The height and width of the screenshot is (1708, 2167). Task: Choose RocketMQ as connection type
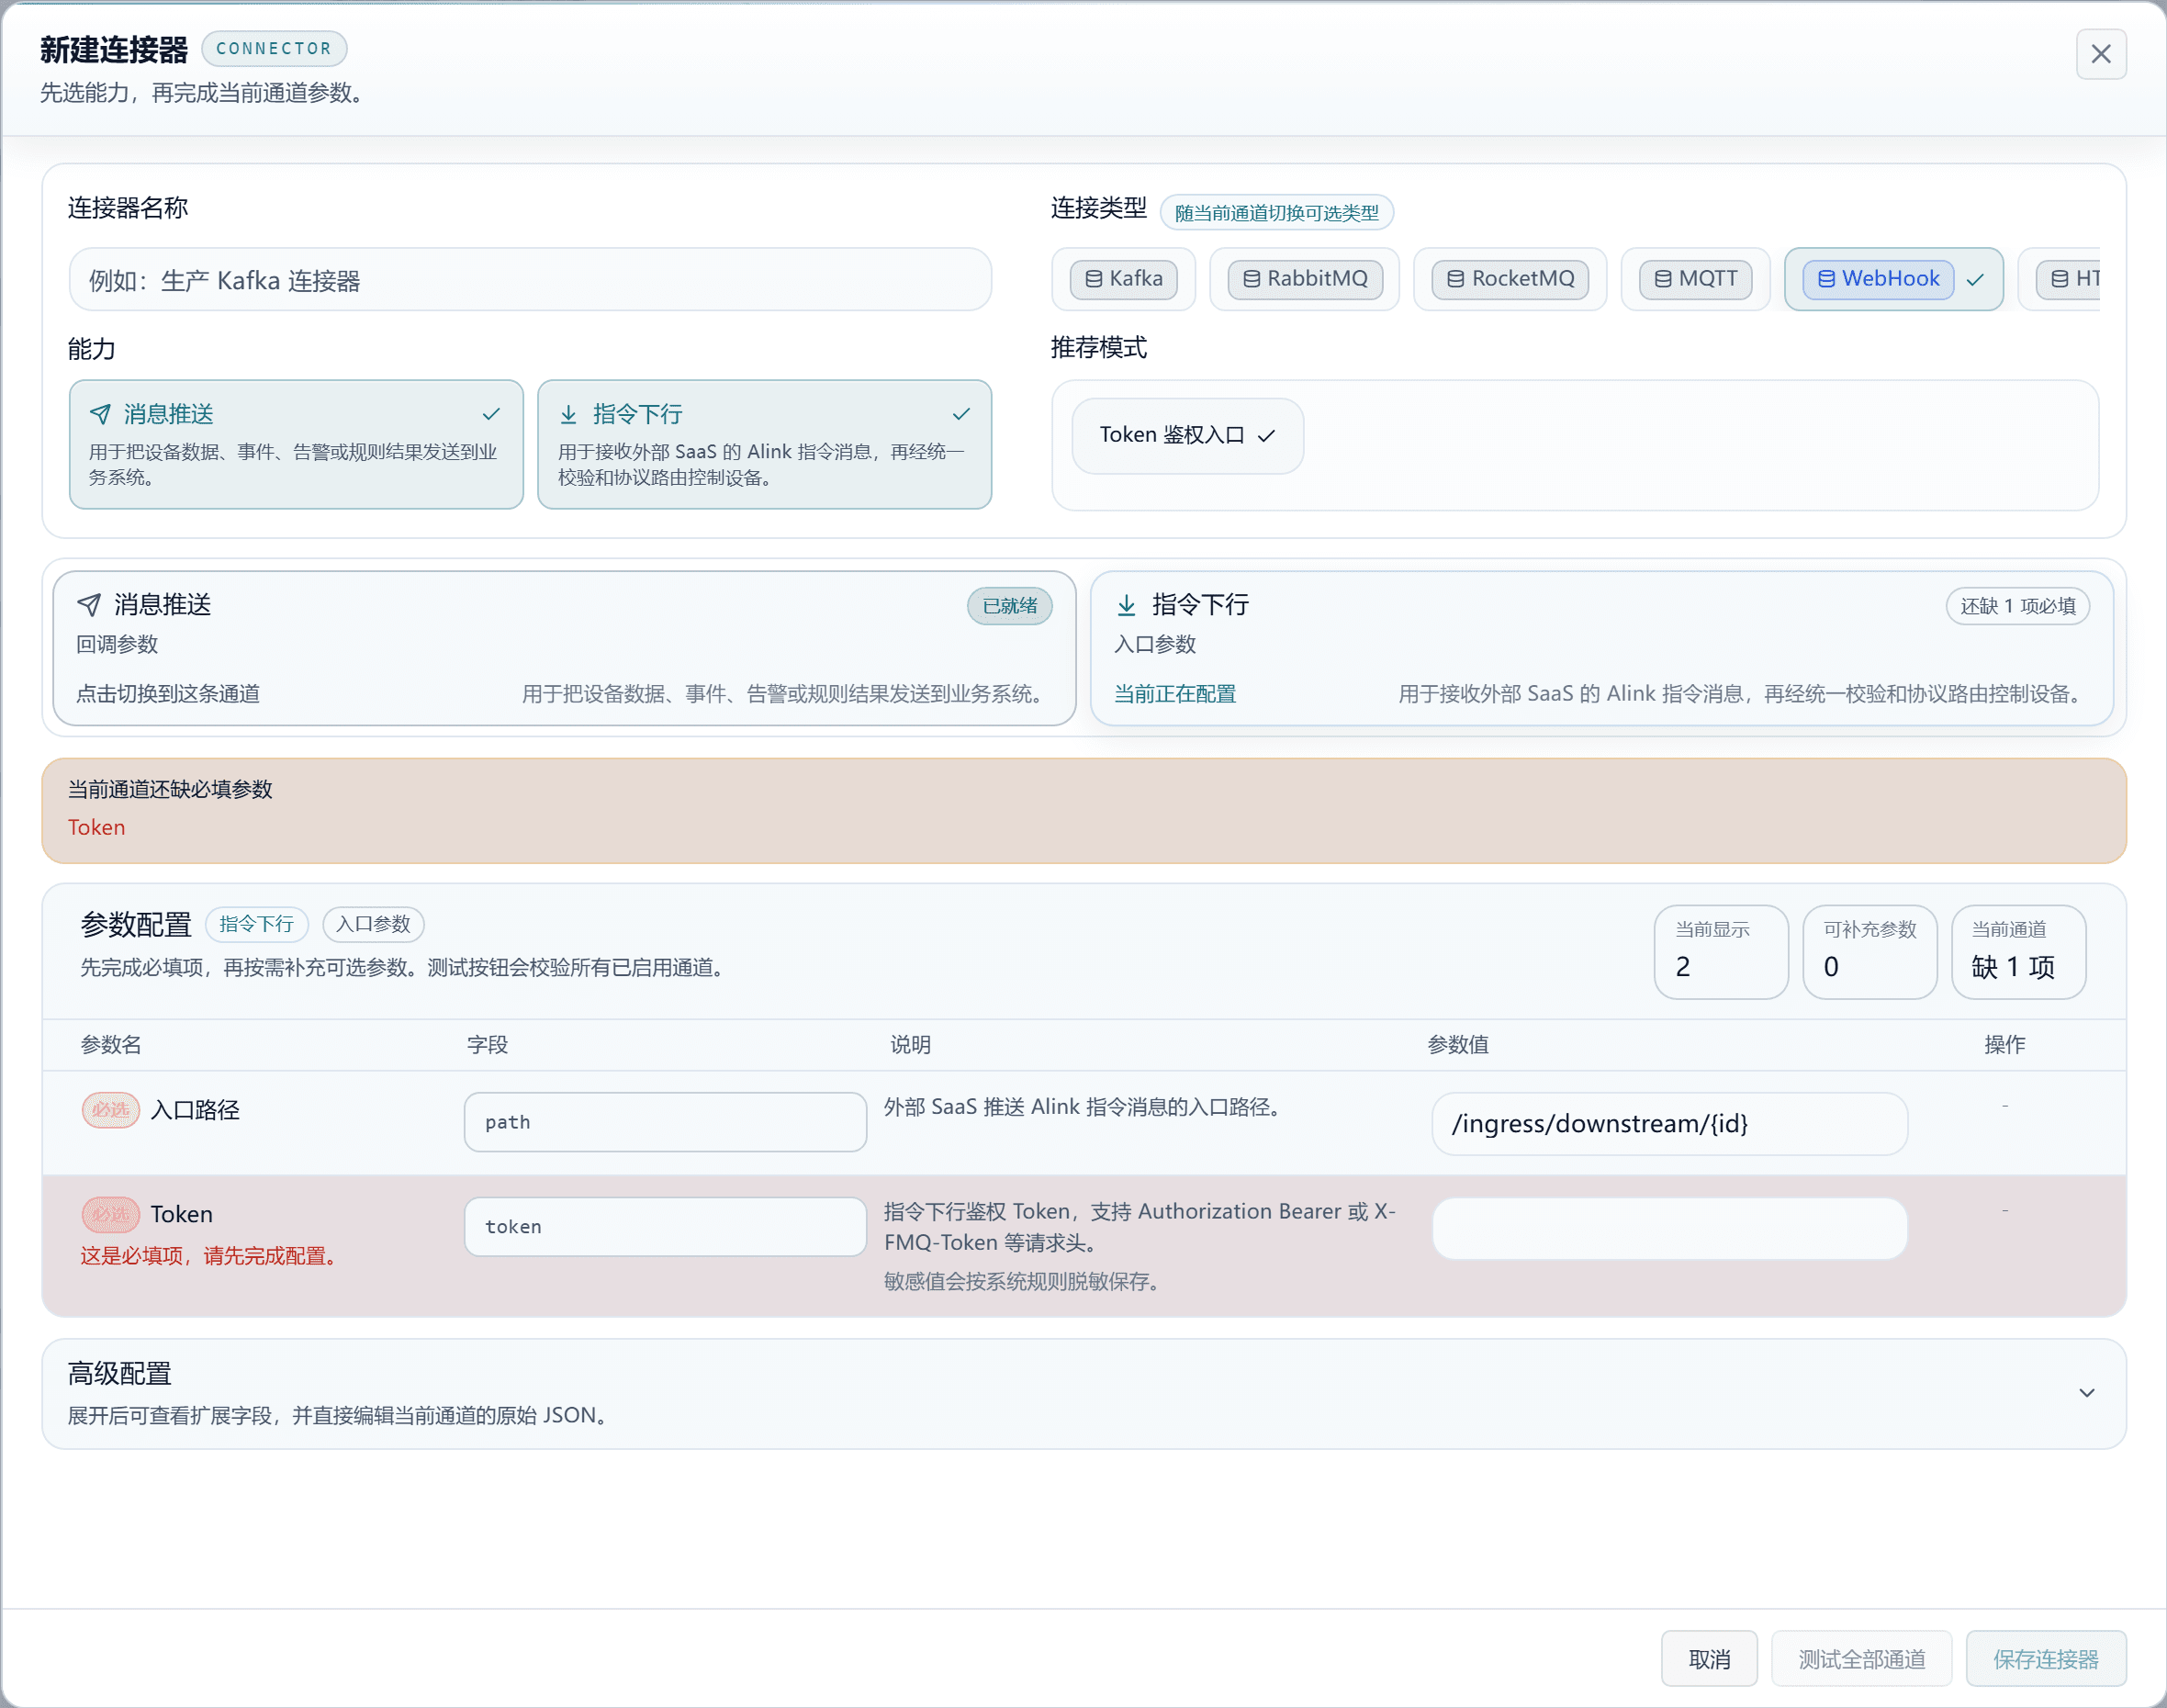pyautogui.click(x=1510, y=279)
